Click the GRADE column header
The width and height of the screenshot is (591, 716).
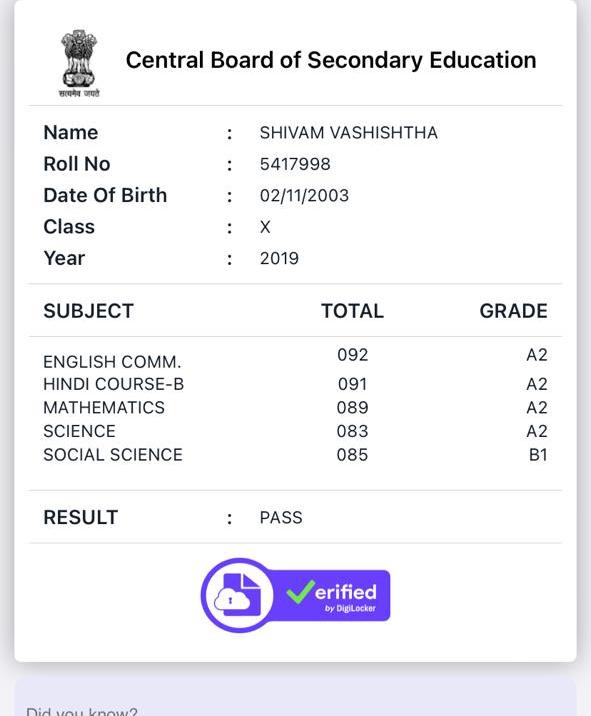[513, 311]
